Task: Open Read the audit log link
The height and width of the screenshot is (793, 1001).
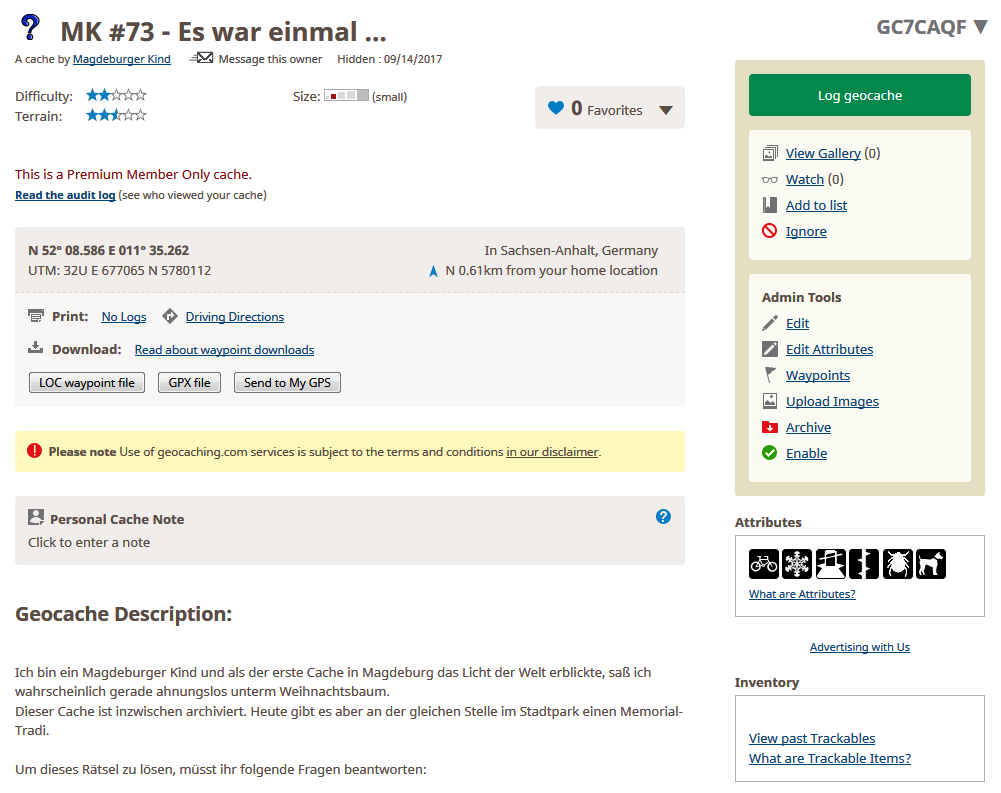Action: pyautogui.click(x=65, y=195)
